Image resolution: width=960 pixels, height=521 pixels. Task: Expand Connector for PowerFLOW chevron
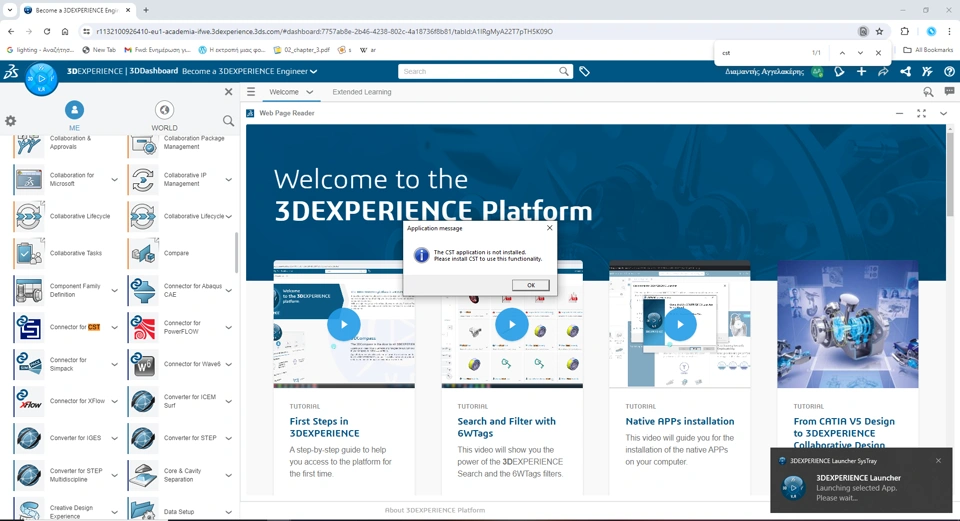coord(228,328)
